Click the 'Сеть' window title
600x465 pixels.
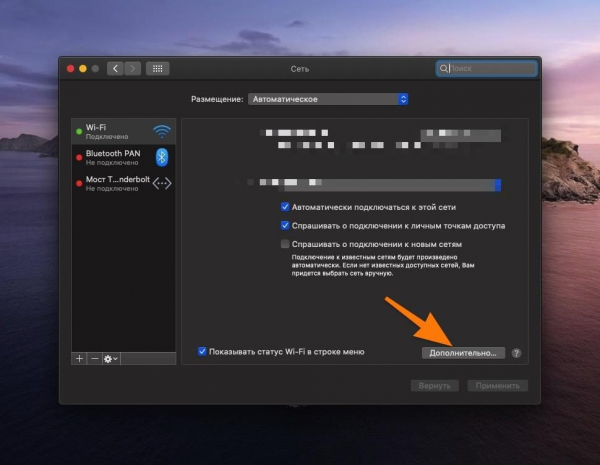coord(300,69)
